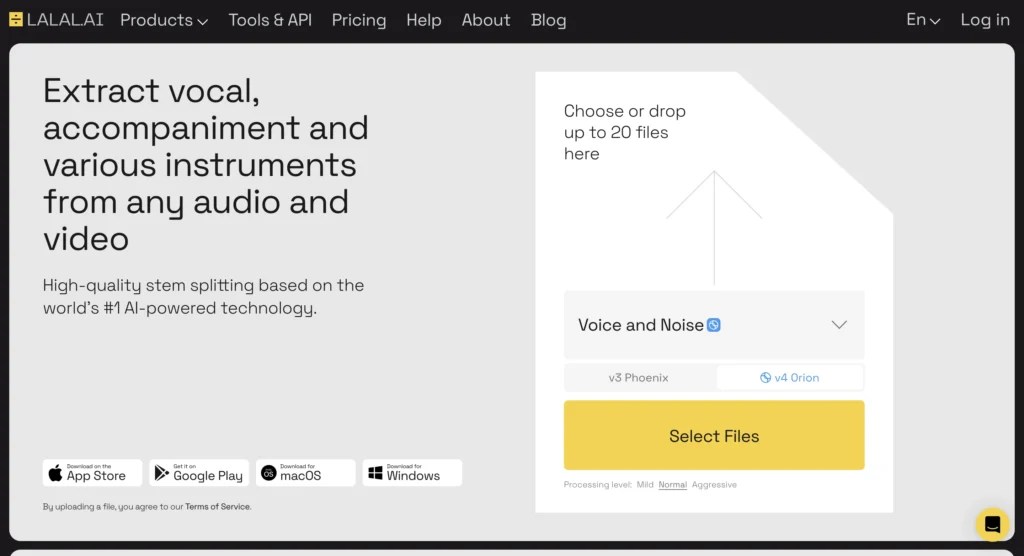Viewport: 1024px width, 556px height.
Task: Go to the Pricing page
Action: point(359,20)
